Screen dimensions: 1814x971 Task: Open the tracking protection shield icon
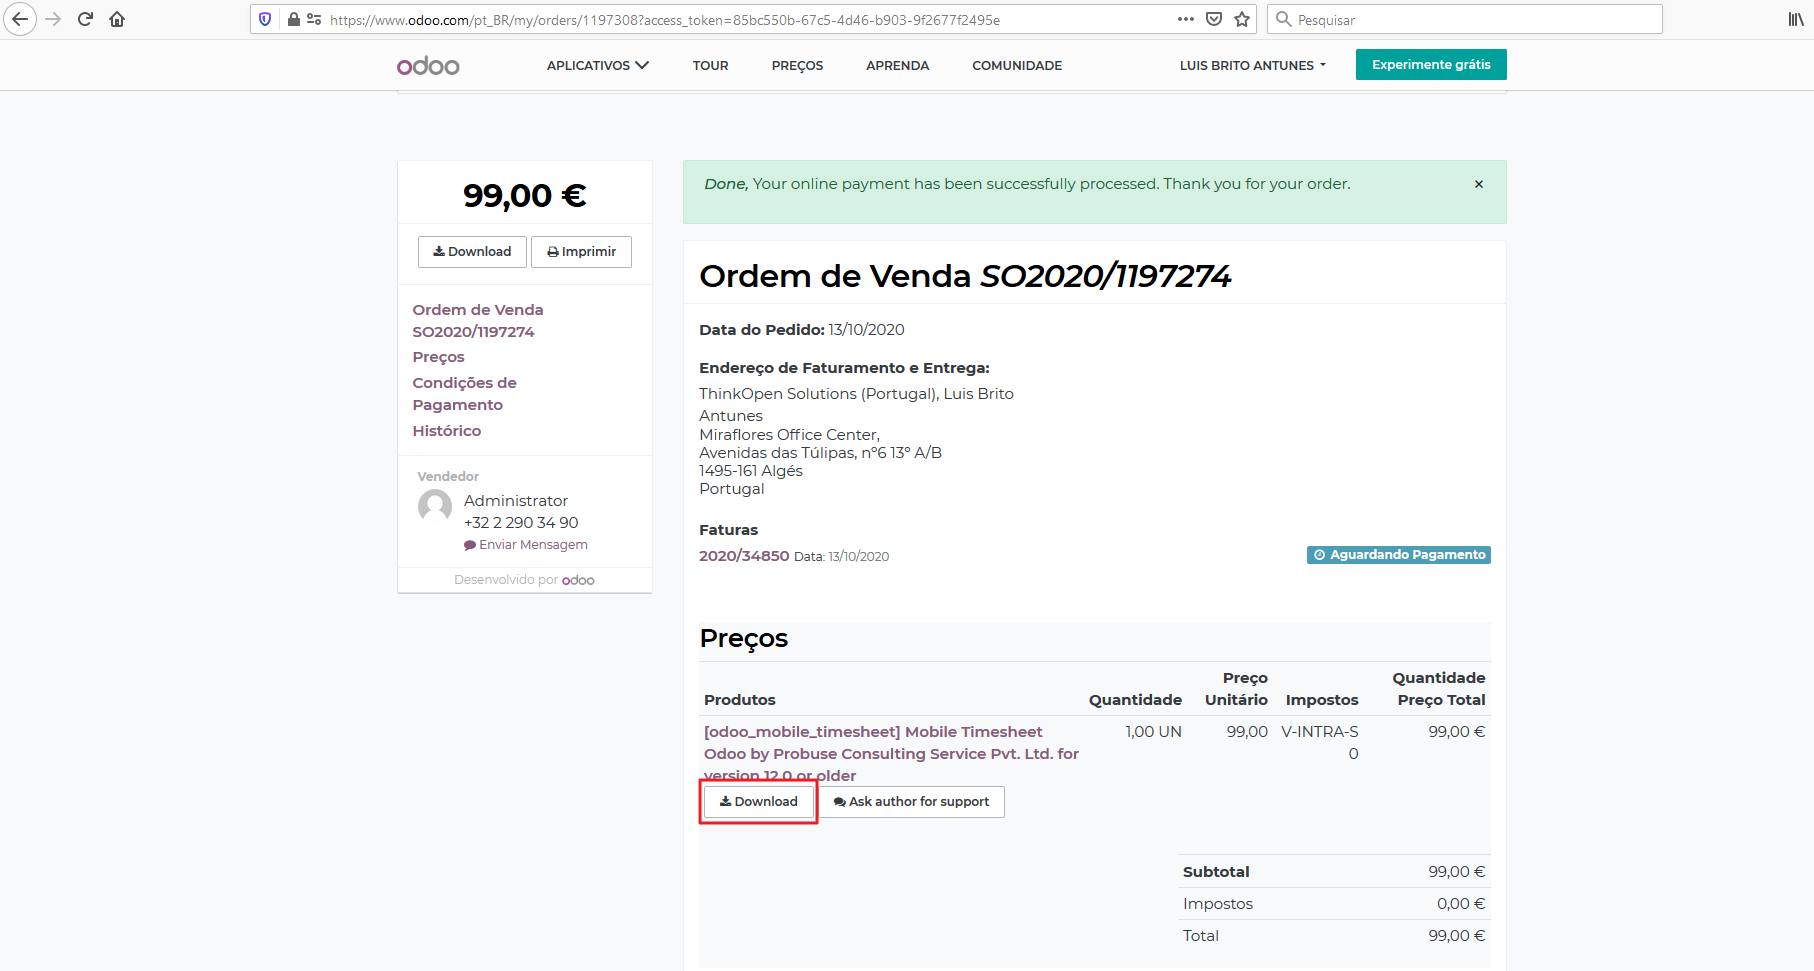pyautogui.click(x=265, y=19)
